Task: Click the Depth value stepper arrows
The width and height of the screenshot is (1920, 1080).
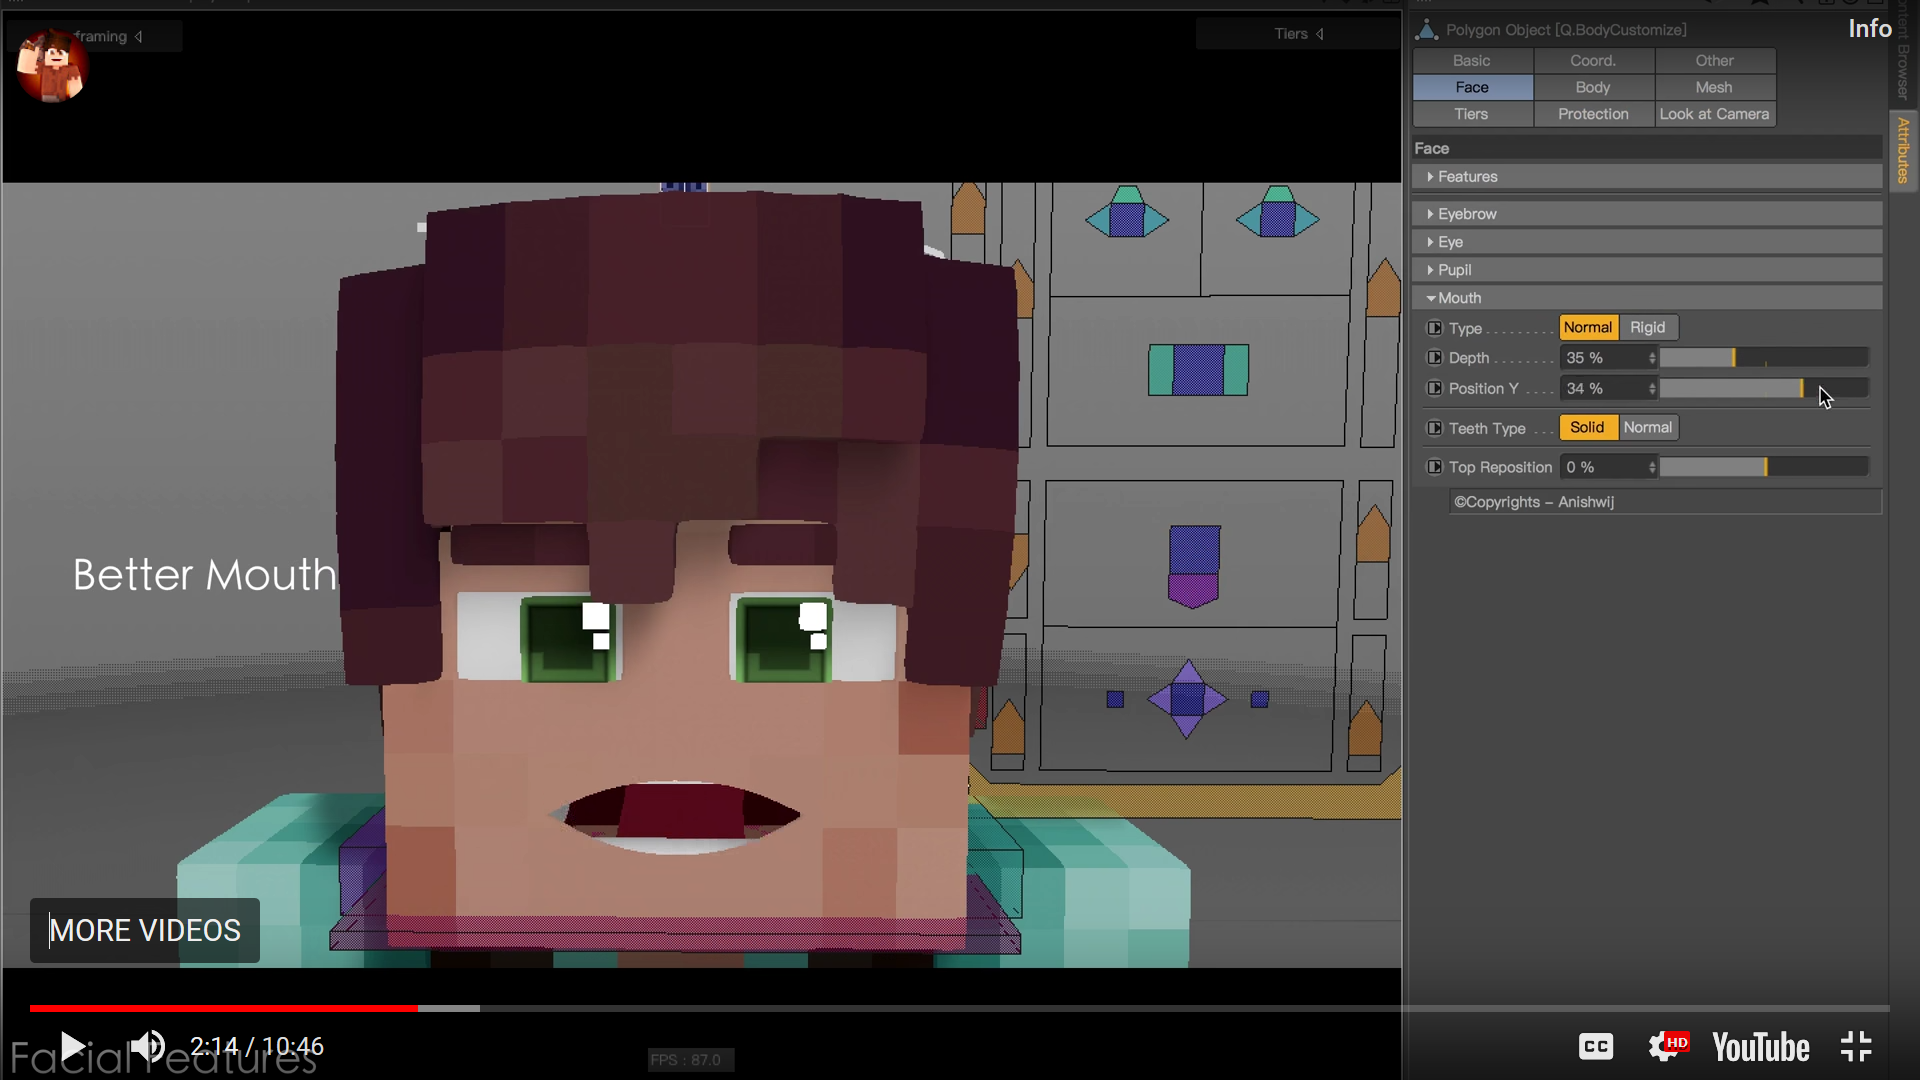Action: (x=1652, y=357)
